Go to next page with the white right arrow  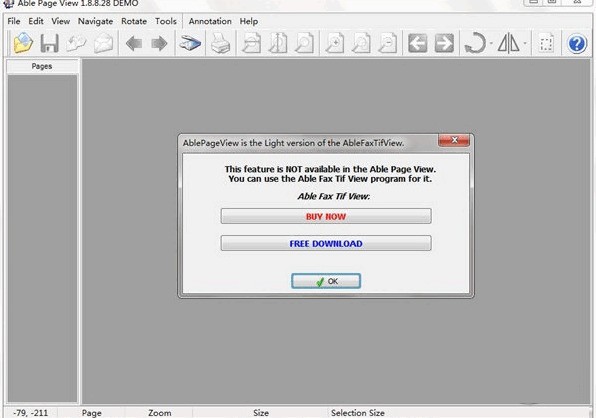point(444,43)
